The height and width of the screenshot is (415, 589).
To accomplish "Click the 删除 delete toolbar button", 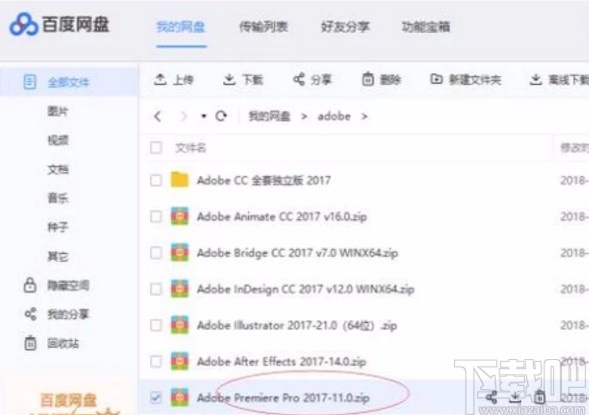I will (x=382, y=80).
